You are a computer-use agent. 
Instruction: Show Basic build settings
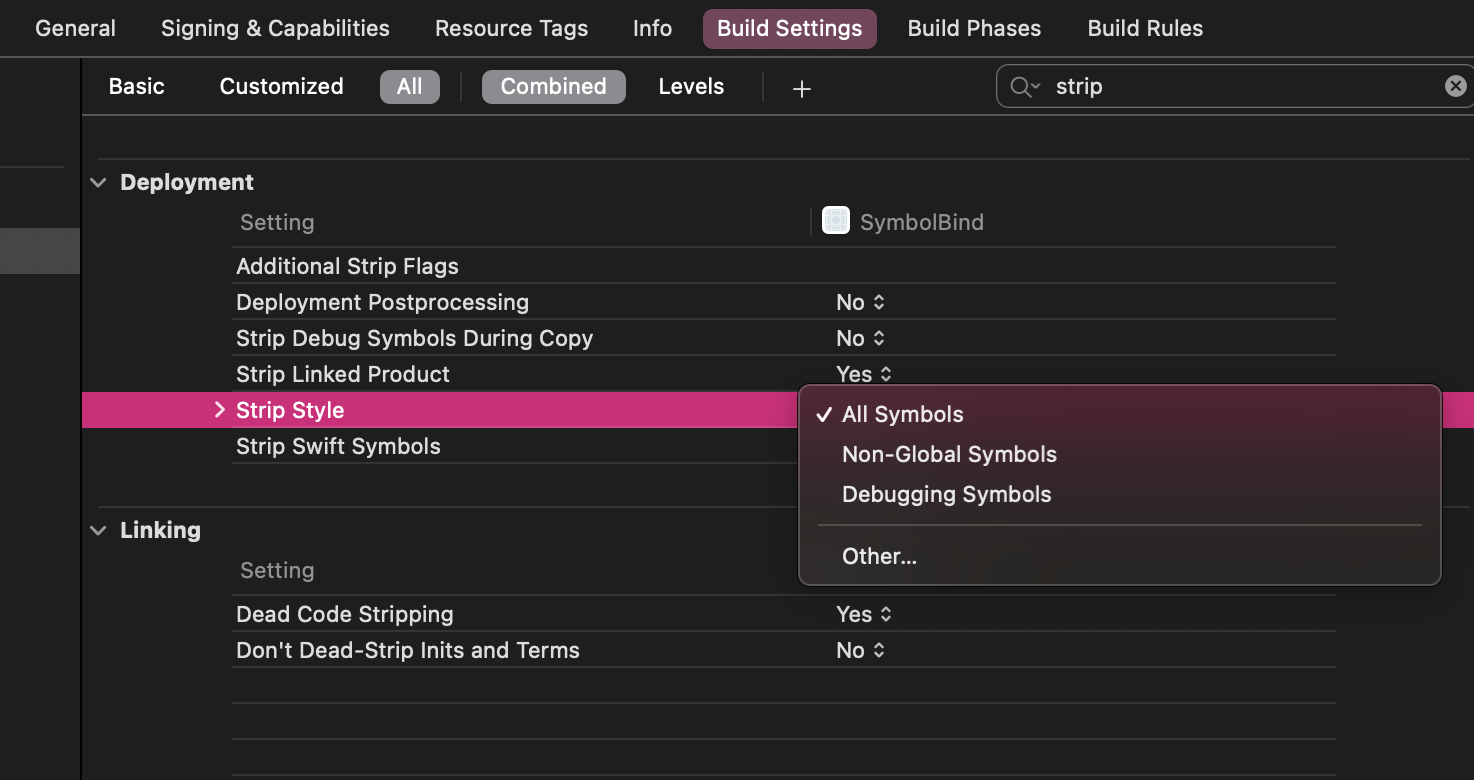pos(136,86)
